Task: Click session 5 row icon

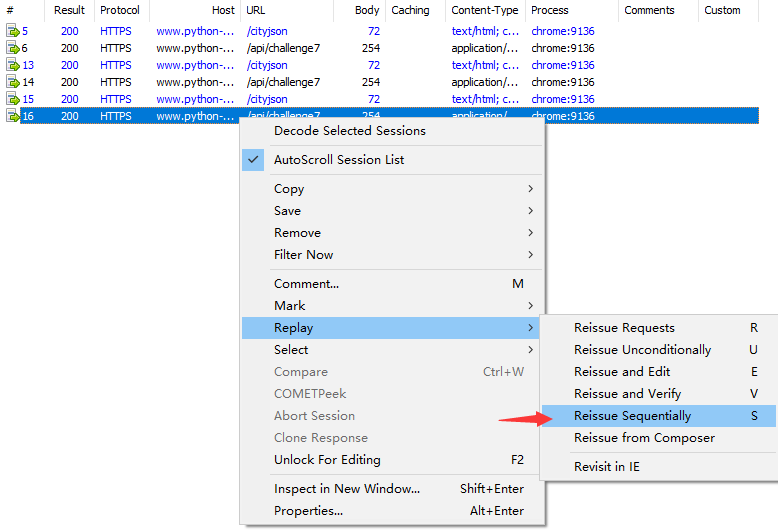Action: 13,31
